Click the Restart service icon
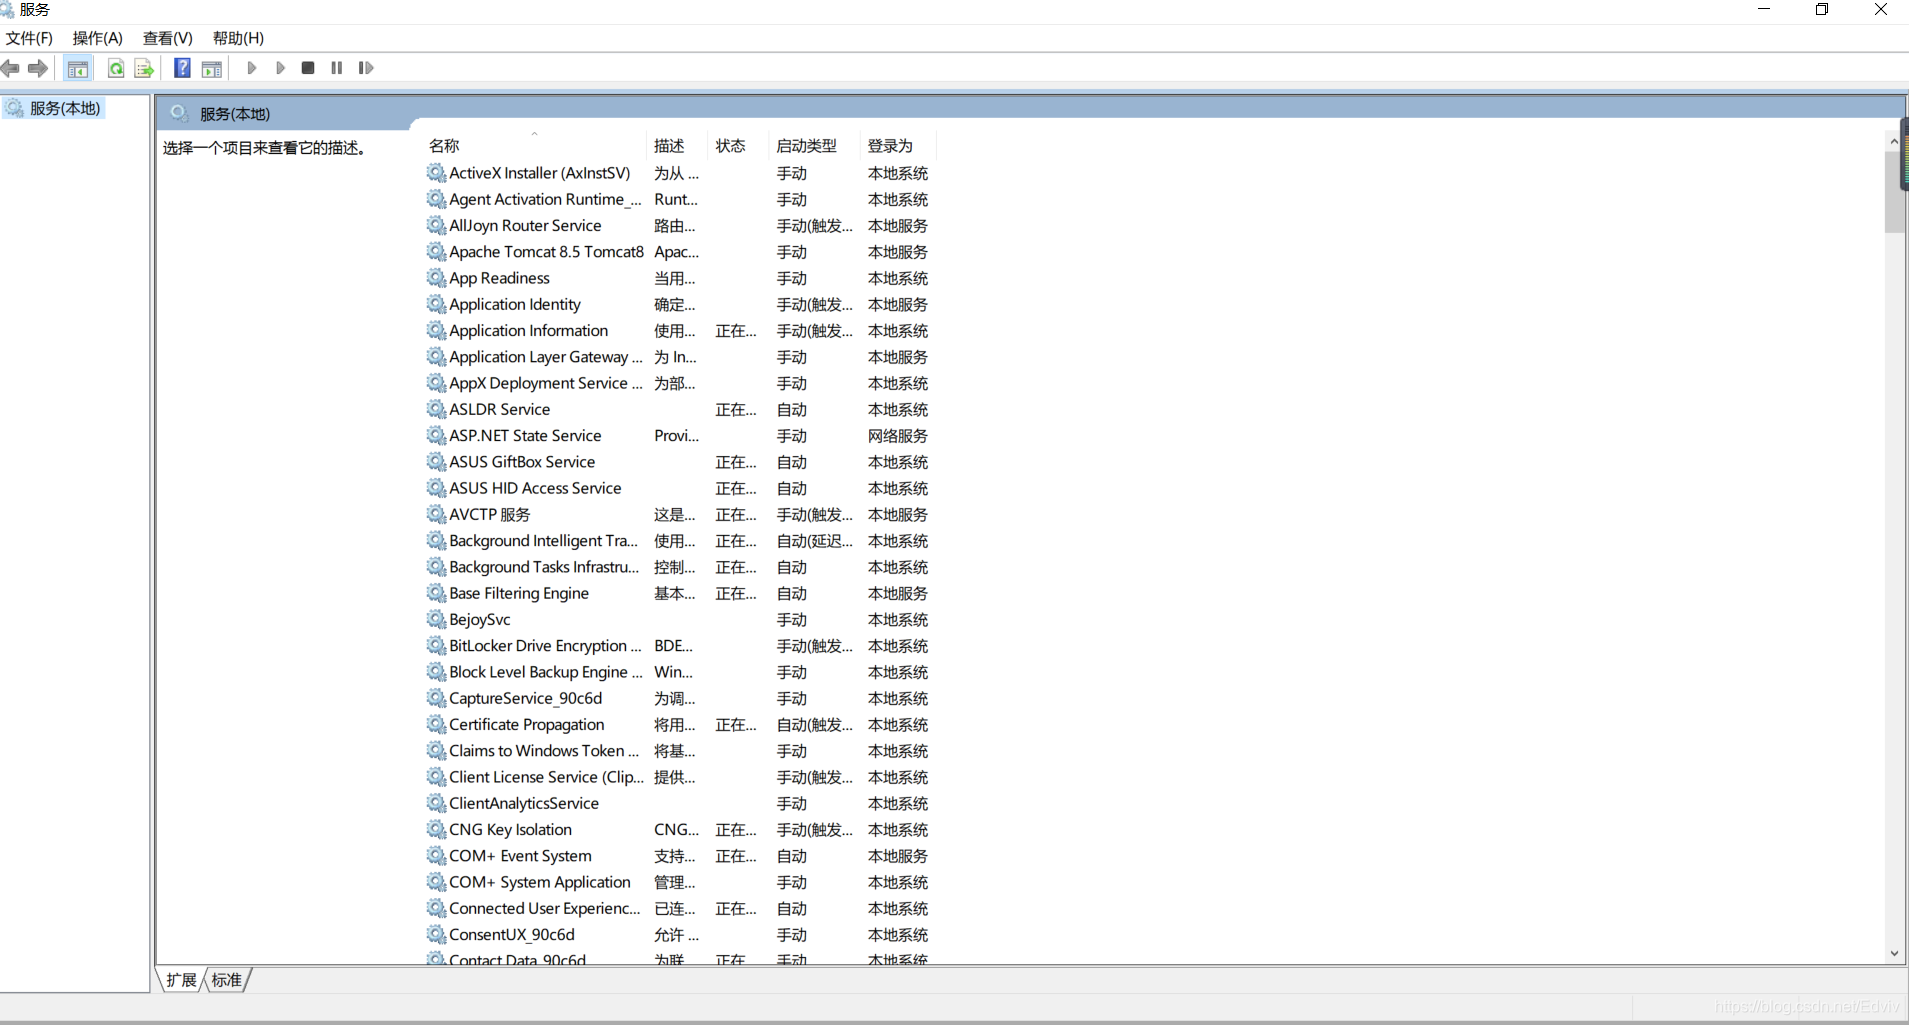This screenshot has width=1909, height=1025. coord(366,68)
